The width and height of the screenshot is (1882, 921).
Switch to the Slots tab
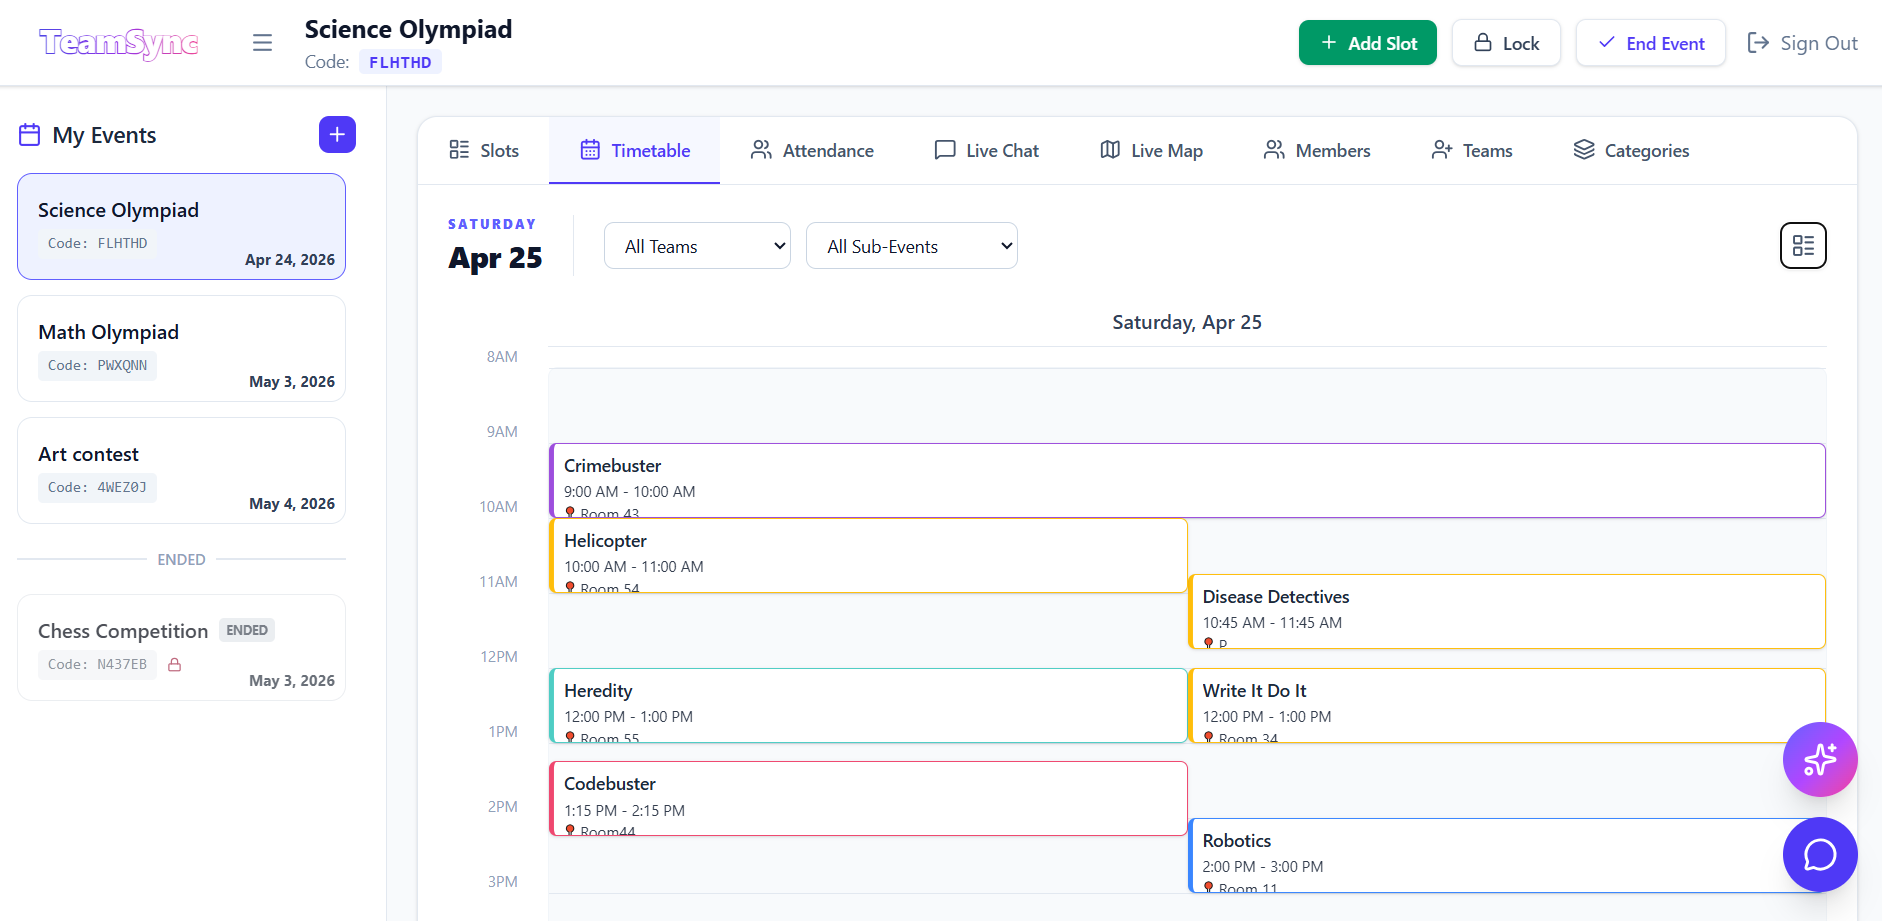484,151
